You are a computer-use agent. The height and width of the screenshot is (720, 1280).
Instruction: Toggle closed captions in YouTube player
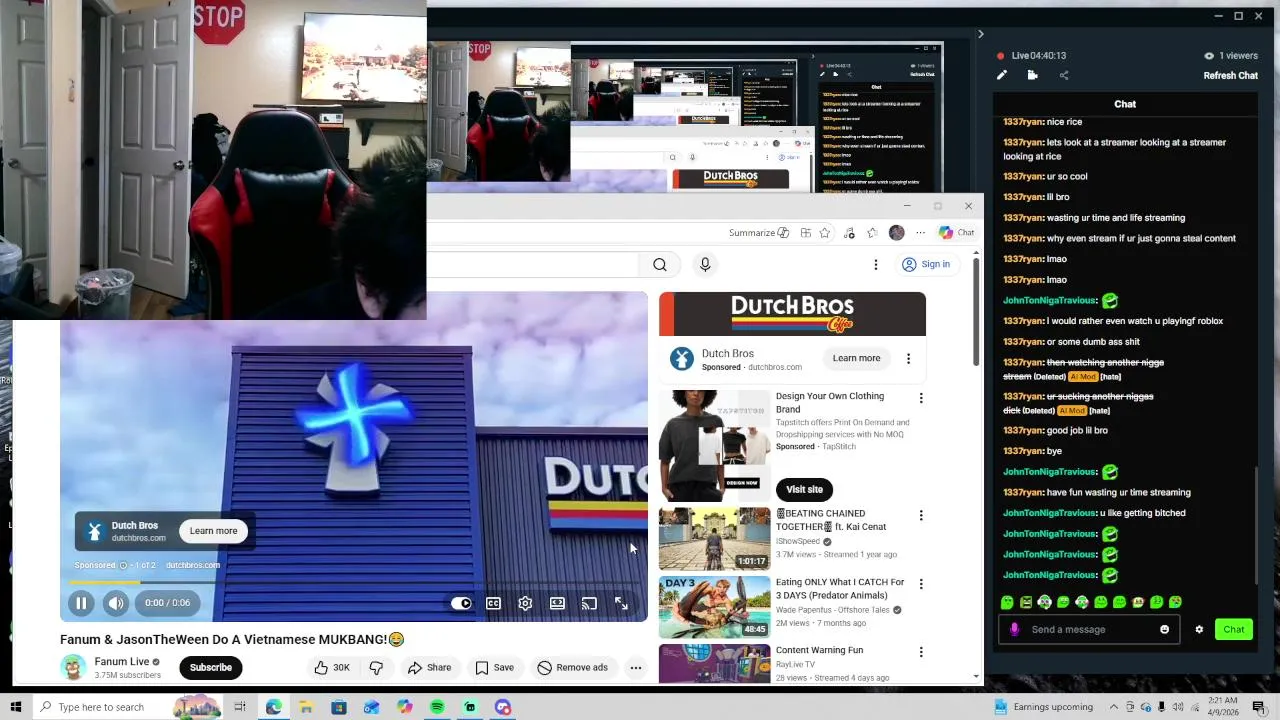click(493, 603)
